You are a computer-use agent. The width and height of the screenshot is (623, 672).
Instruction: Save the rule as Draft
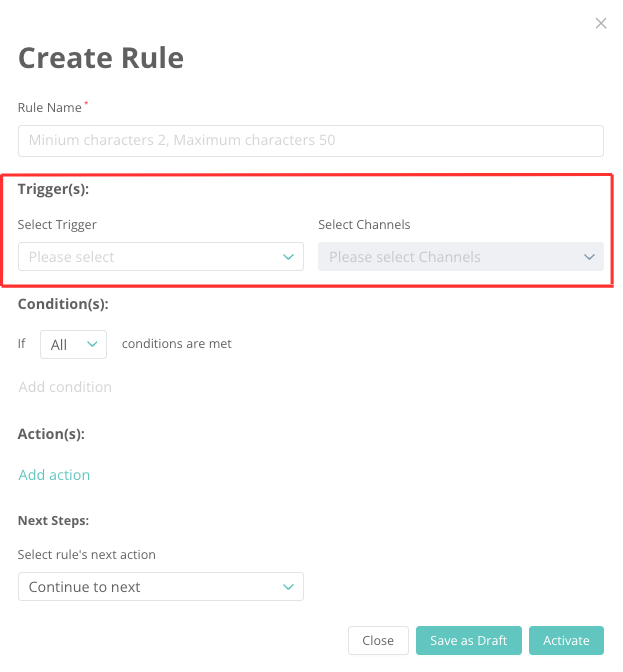pyautogui.click(x=468, y=641)
